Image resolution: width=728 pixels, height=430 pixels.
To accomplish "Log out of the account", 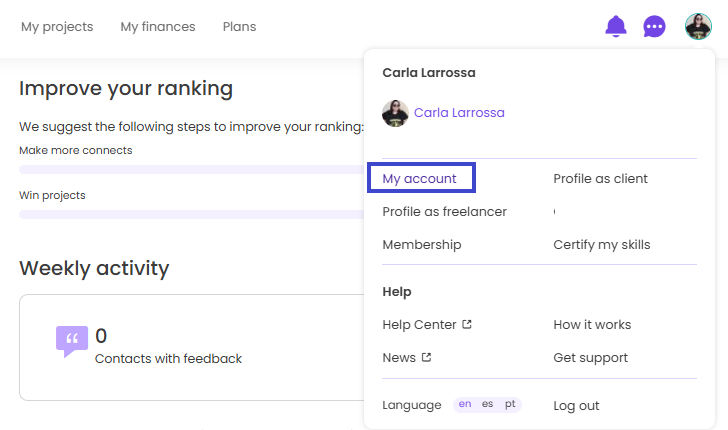I will pyautogui.click(x=576, y=406).
